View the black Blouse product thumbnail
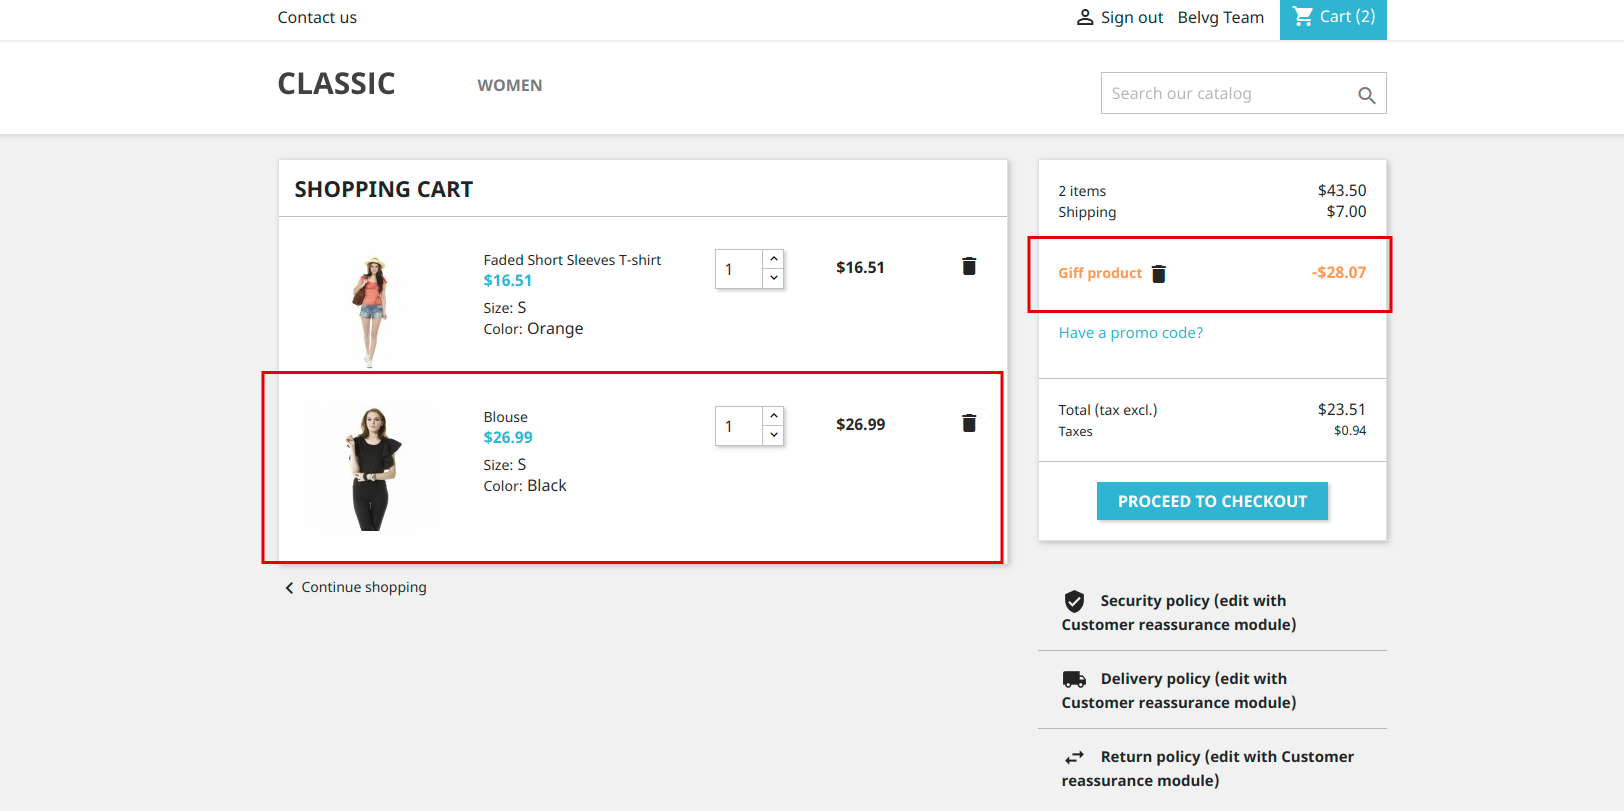Viewport: 1624px width, 811px height. 371,469
